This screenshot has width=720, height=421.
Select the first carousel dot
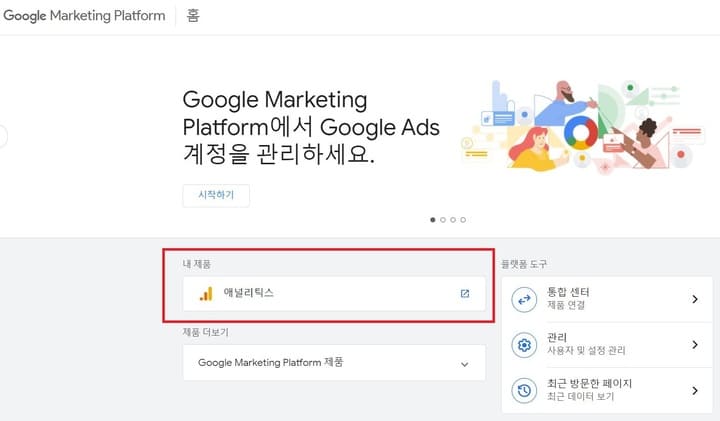(x=433, y=220)
